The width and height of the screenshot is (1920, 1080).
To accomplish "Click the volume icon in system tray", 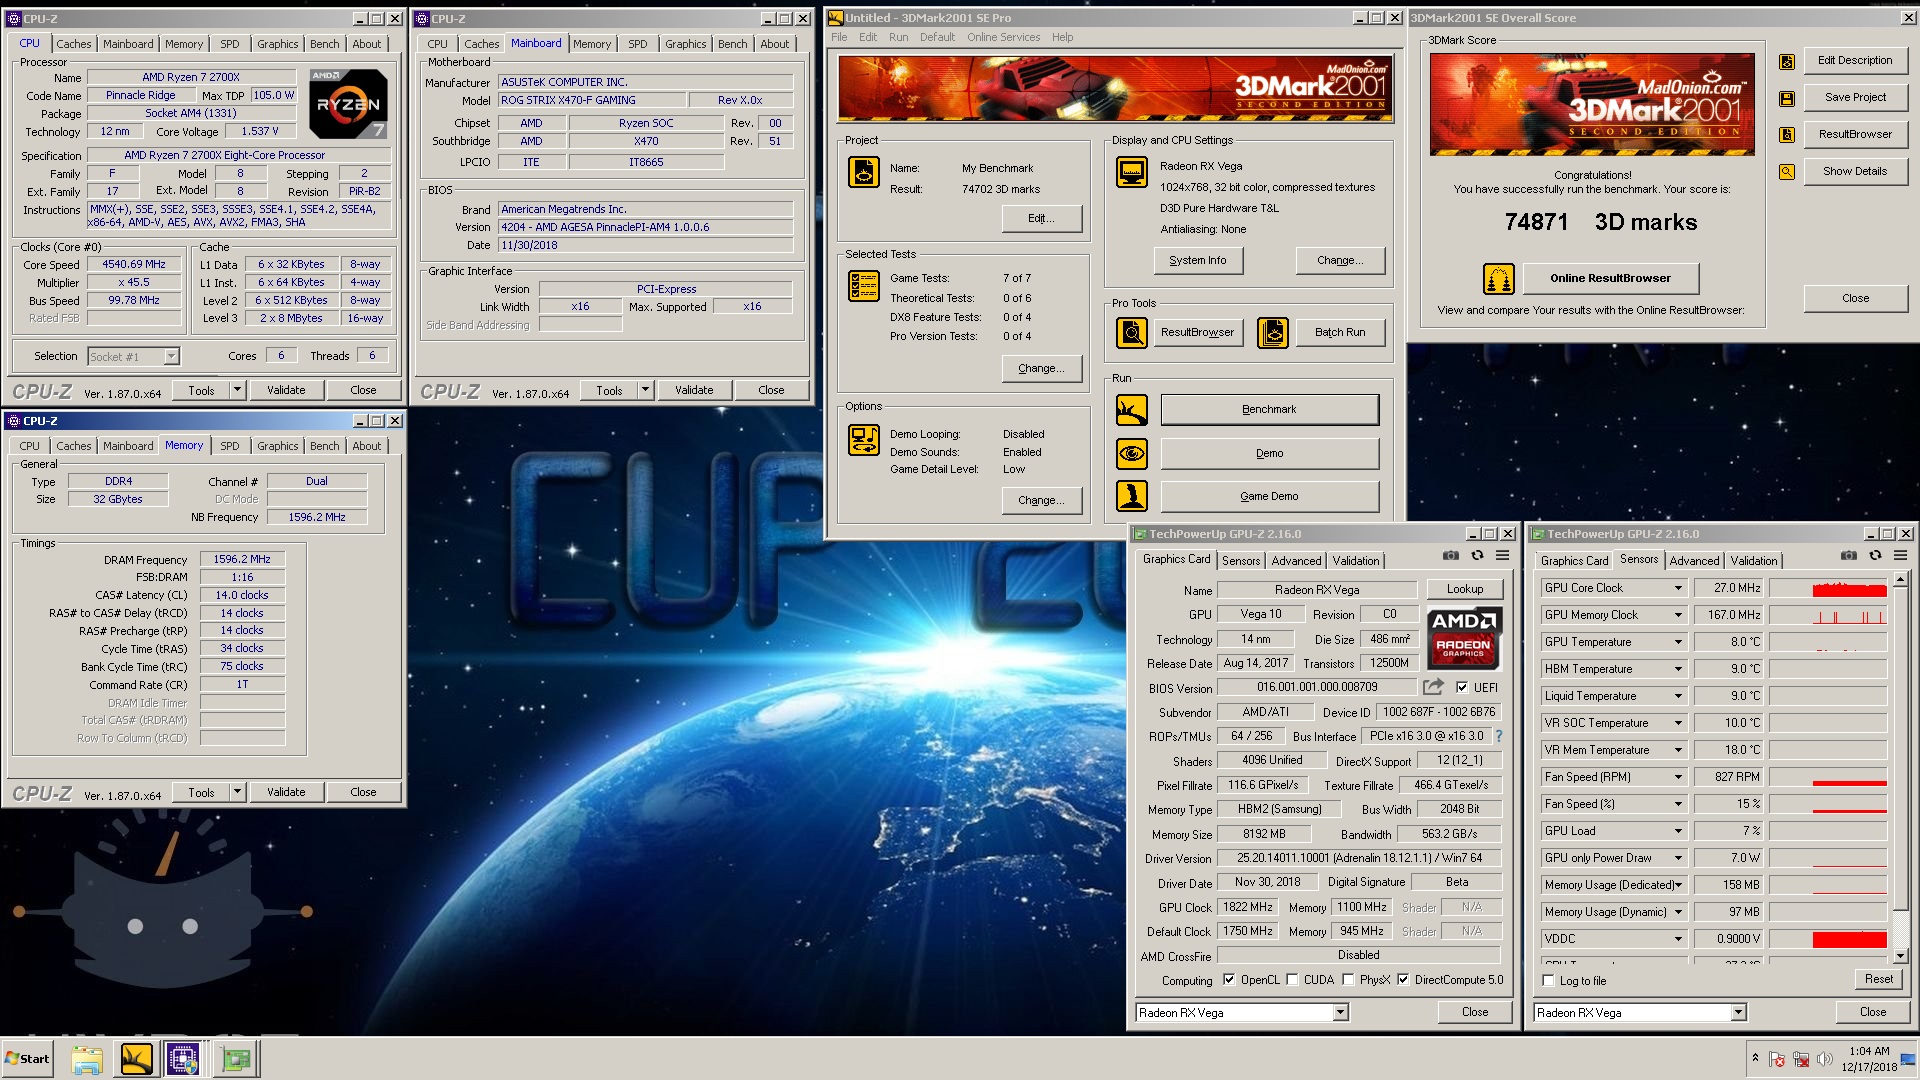I will (x=1825, y=1059).
